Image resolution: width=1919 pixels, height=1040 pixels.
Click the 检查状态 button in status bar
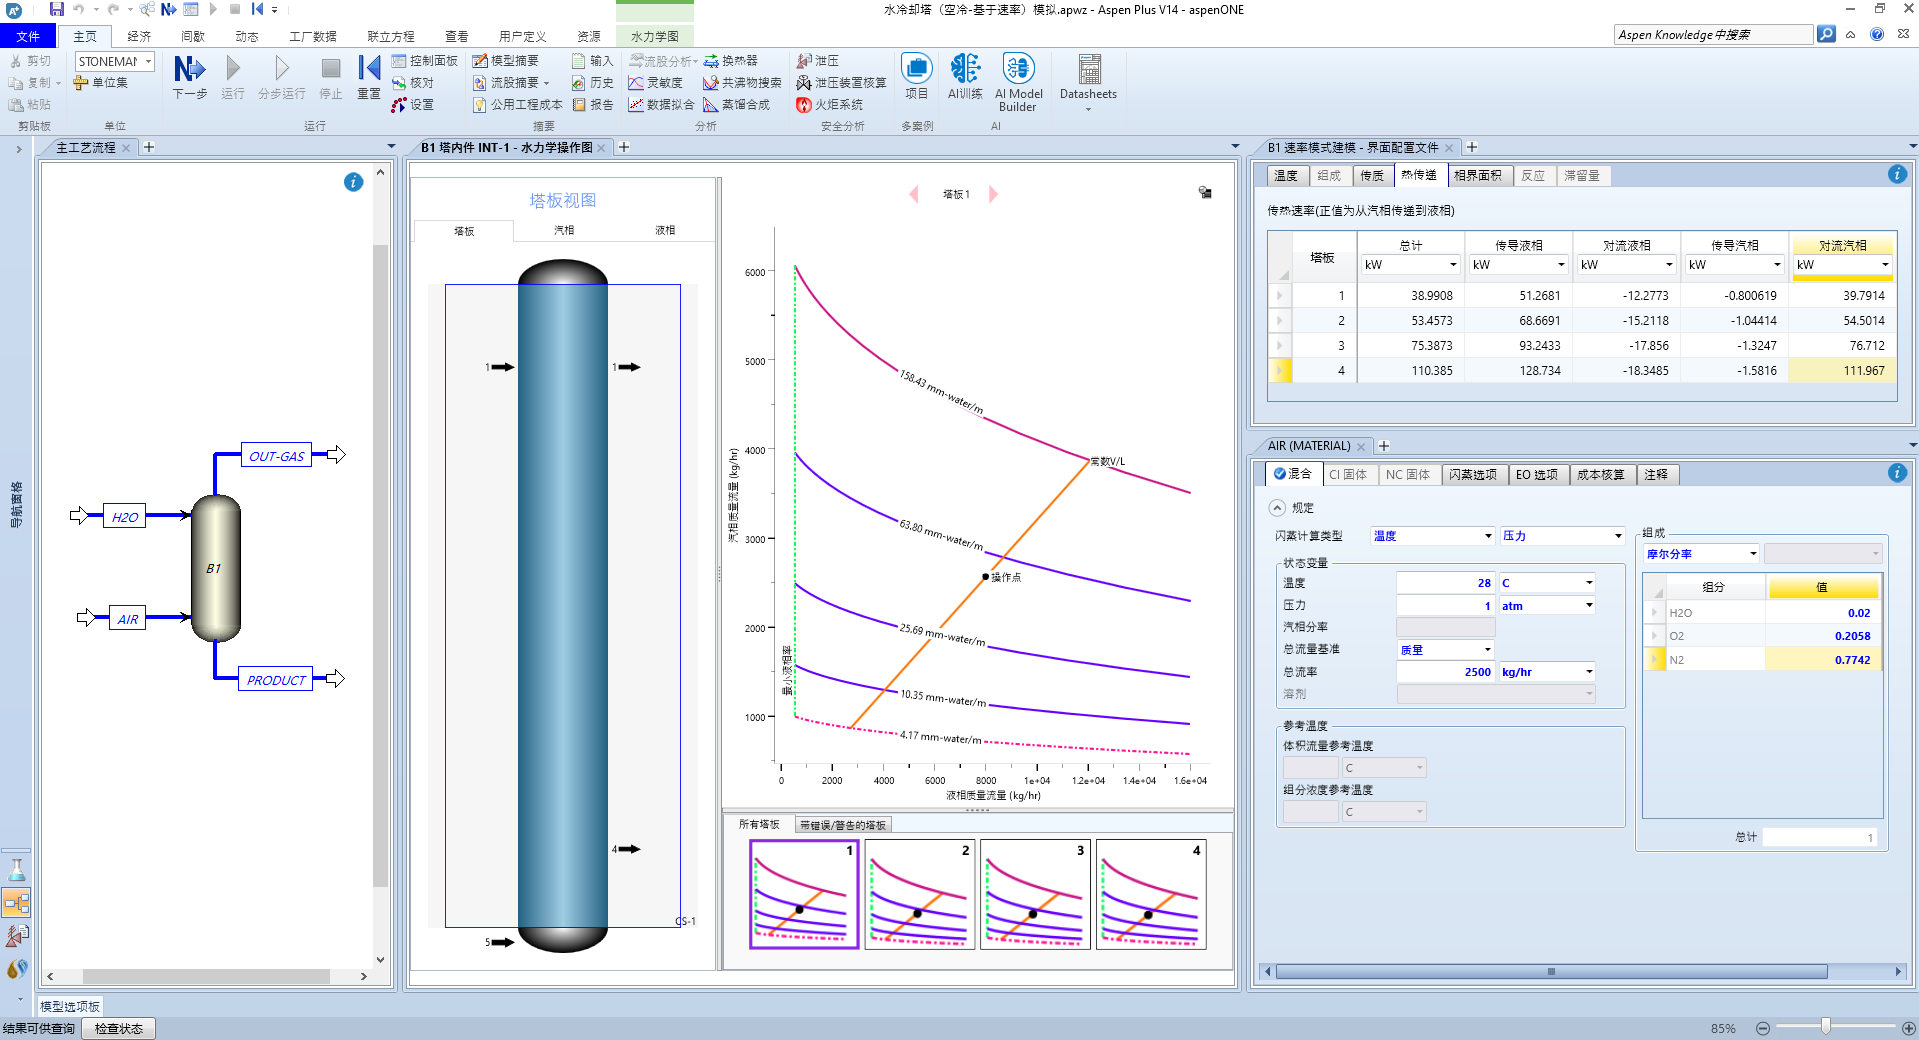pyautogui.click(x=119, y=1029)
